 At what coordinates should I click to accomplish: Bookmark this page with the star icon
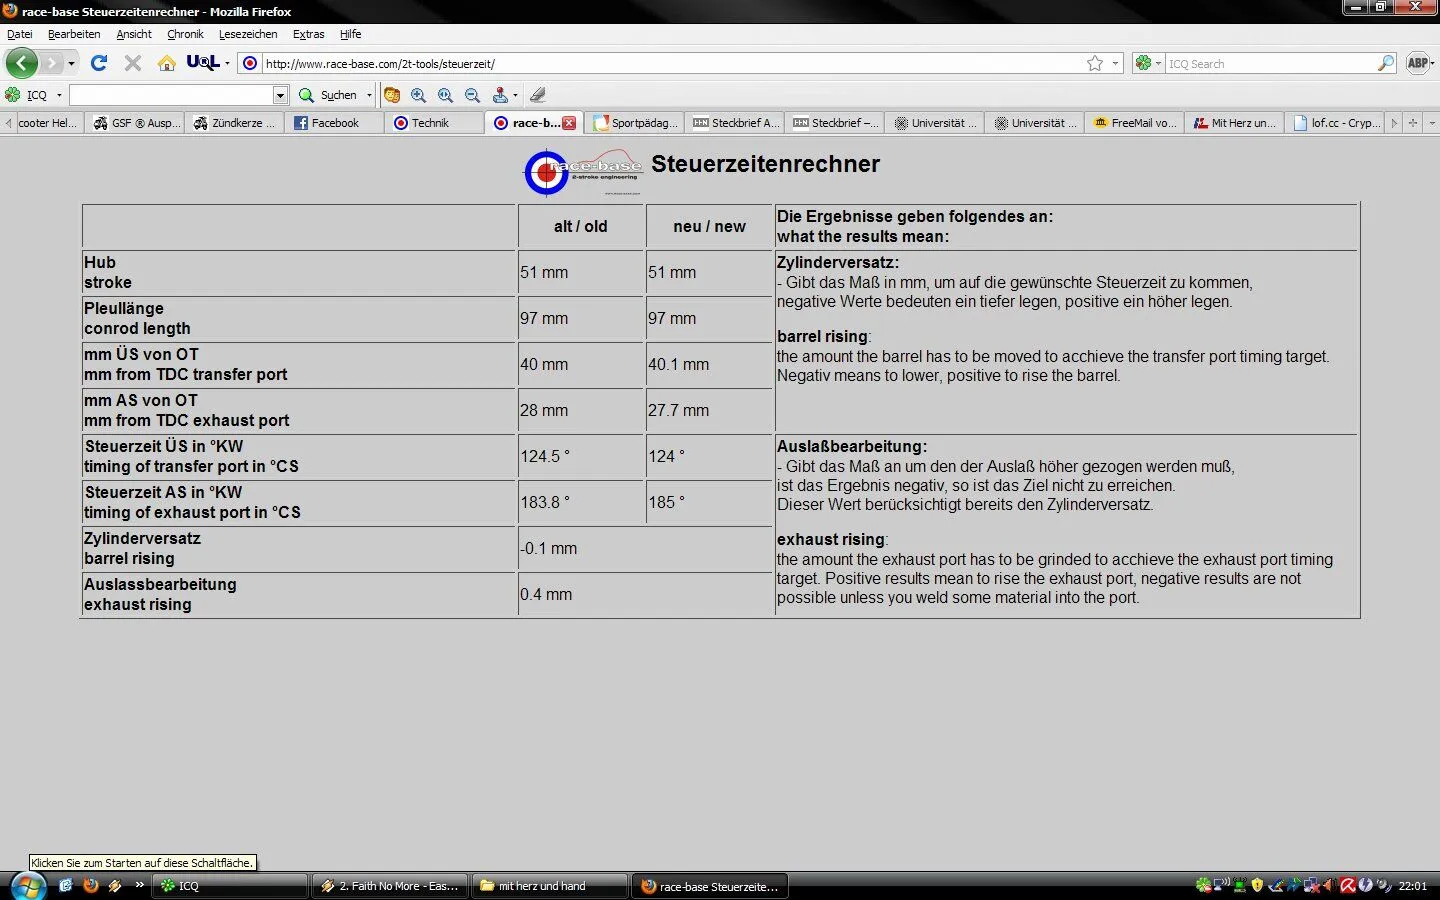tap(1095, 63)
